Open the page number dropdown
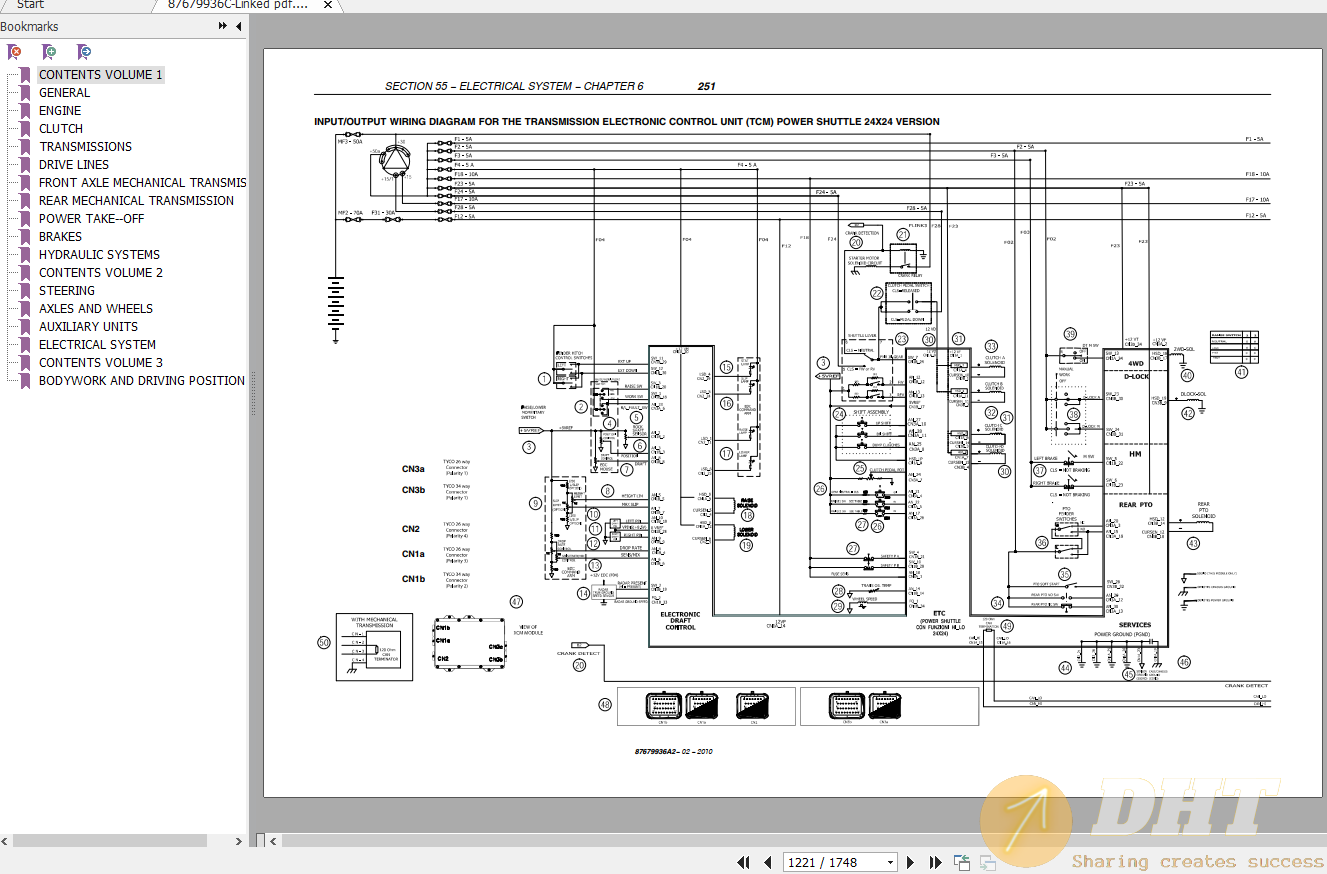 890,862
